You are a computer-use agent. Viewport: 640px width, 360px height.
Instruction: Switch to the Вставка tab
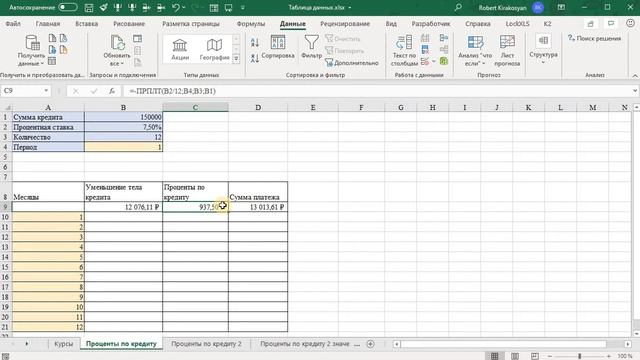point(87,24)
